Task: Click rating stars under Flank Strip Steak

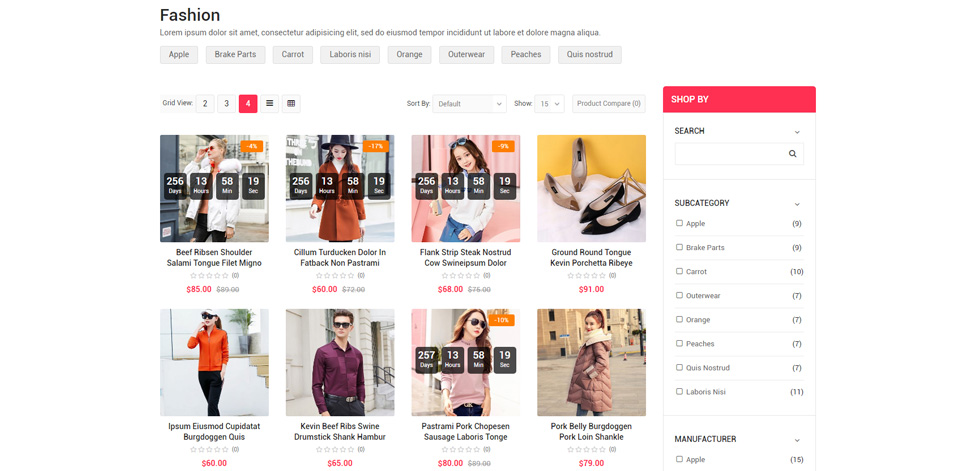Action: pyautogui.click(x=461, y=275)
